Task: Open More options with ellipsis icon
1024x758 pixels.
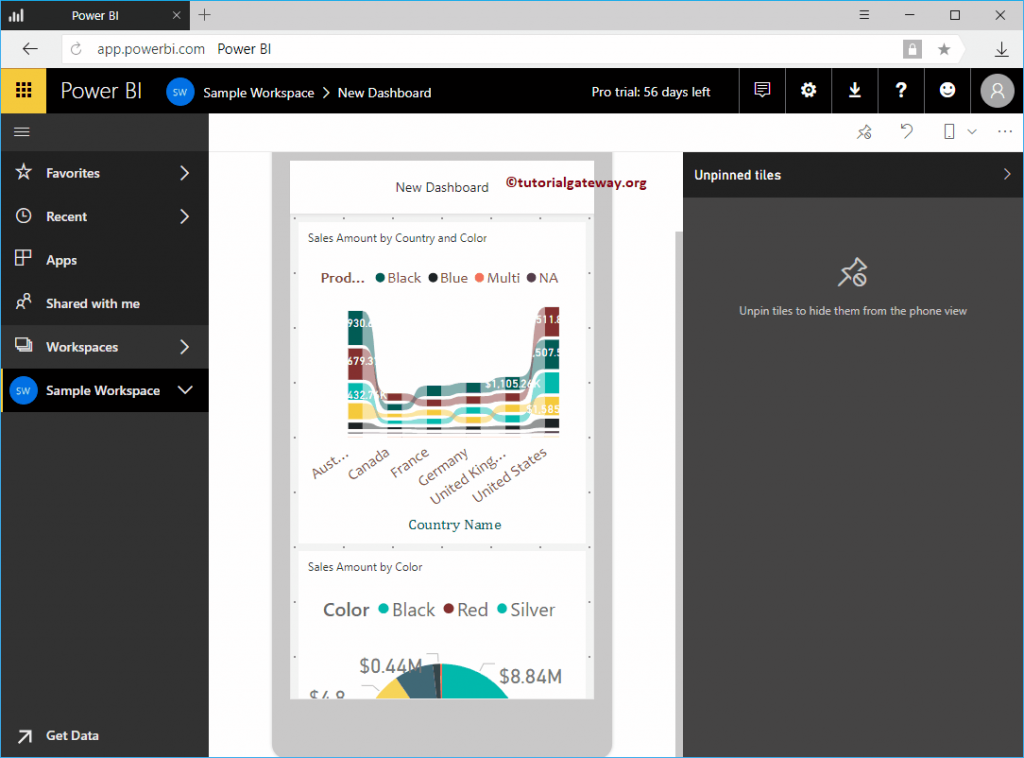Action: point(1005,131)
